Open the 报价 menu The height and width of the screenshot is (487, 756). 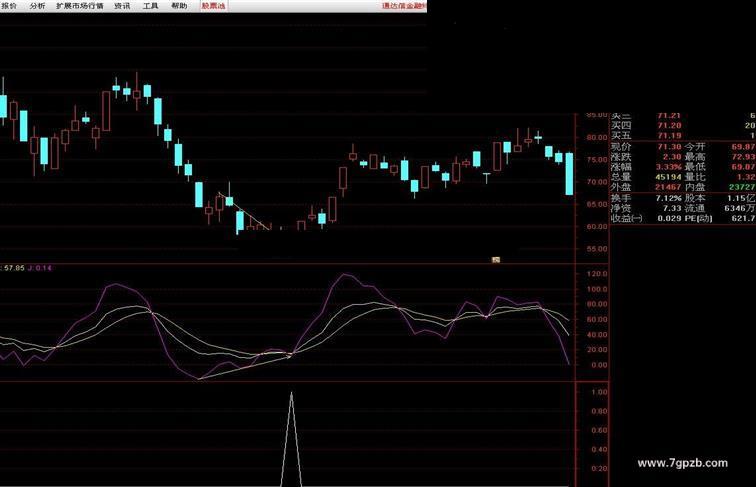click(8, 6)
